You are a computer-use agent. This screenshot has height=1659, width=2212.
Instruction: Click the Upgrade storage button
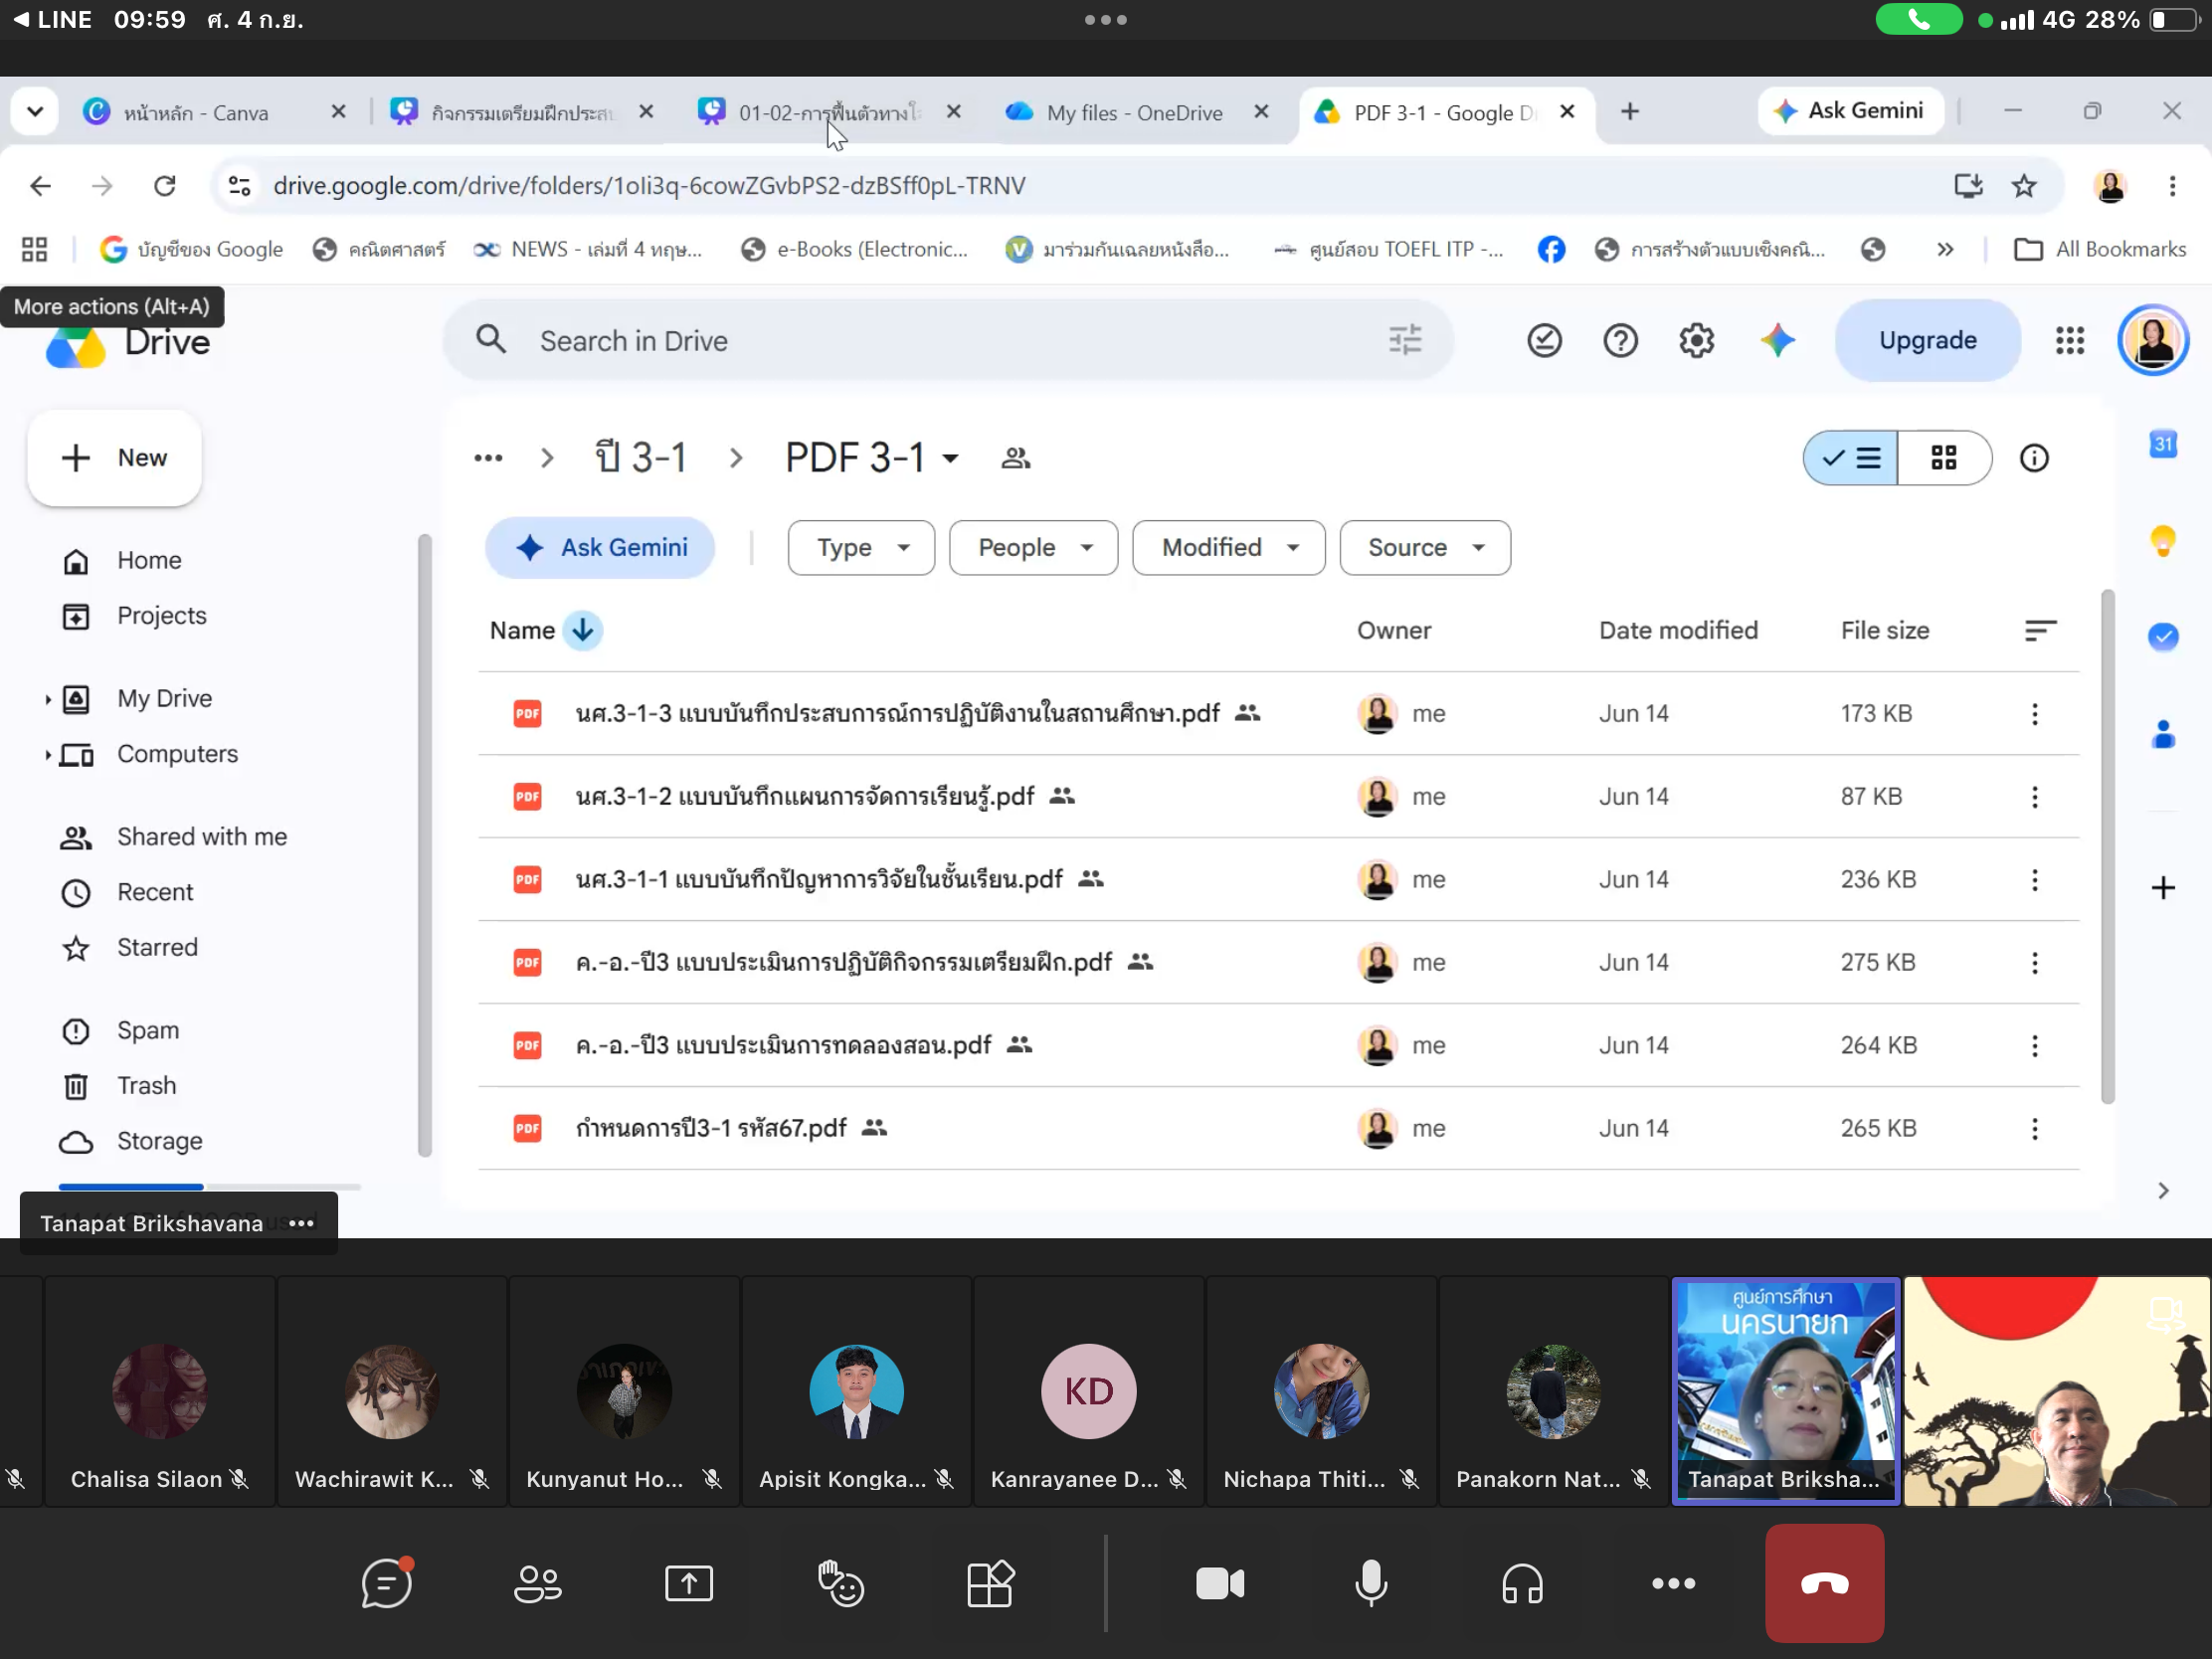(1927, 341)
